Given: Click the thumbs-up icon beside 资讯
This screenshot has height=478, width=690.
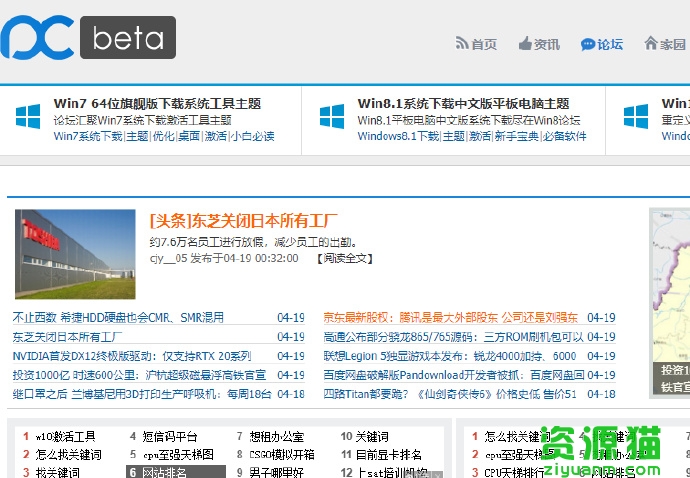Looking at the screenshot, I should pyautogui.click(x=525, y=43).
